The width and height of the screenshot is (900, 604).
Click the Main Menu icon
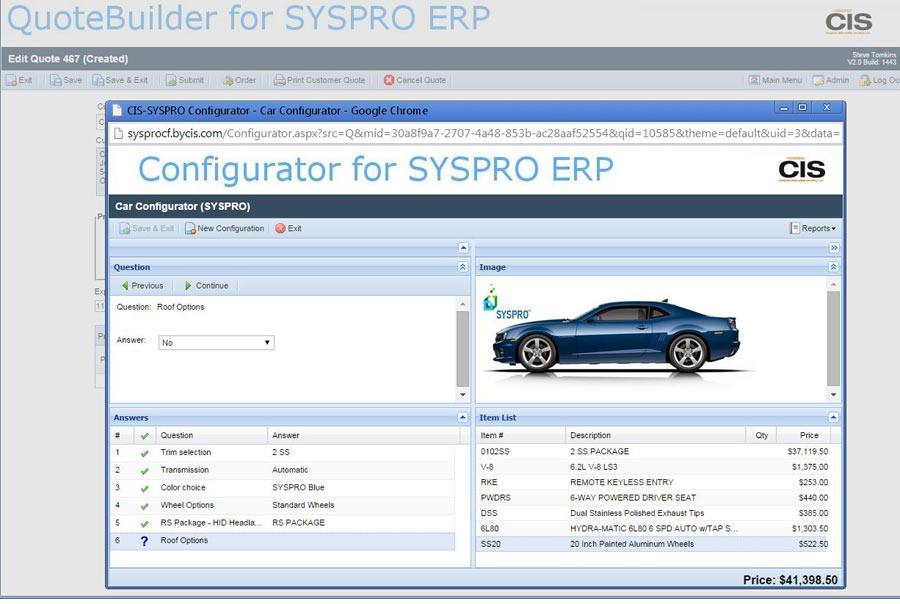(755, 80)
